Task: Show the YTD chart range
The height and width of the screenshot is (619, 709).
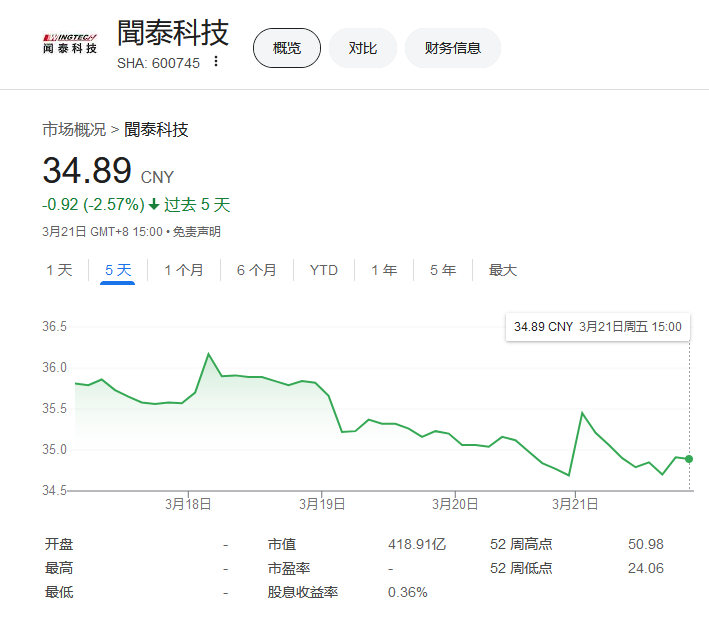Action: point(324,270)
